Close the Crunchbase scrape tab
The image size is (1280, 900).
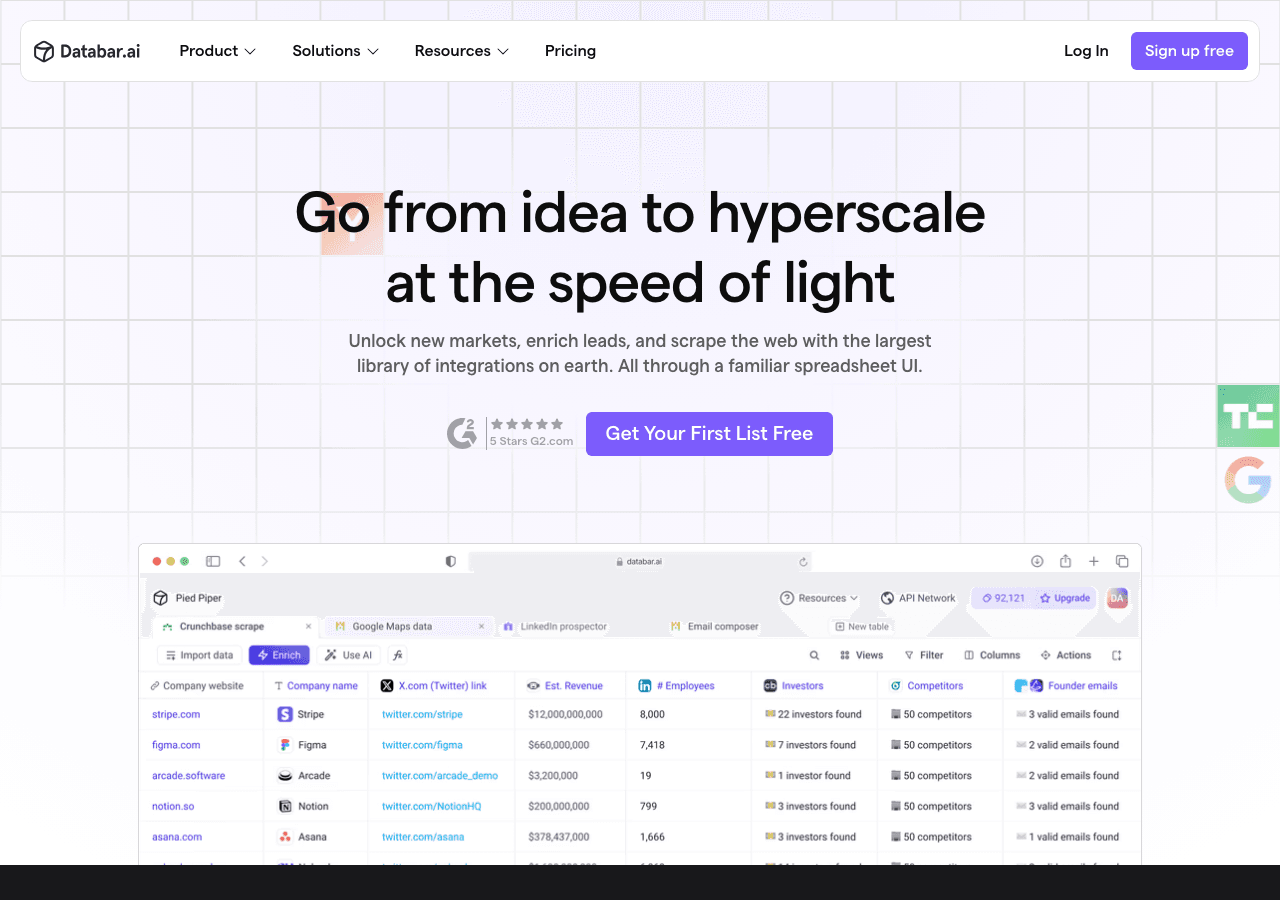click(308, 627)
